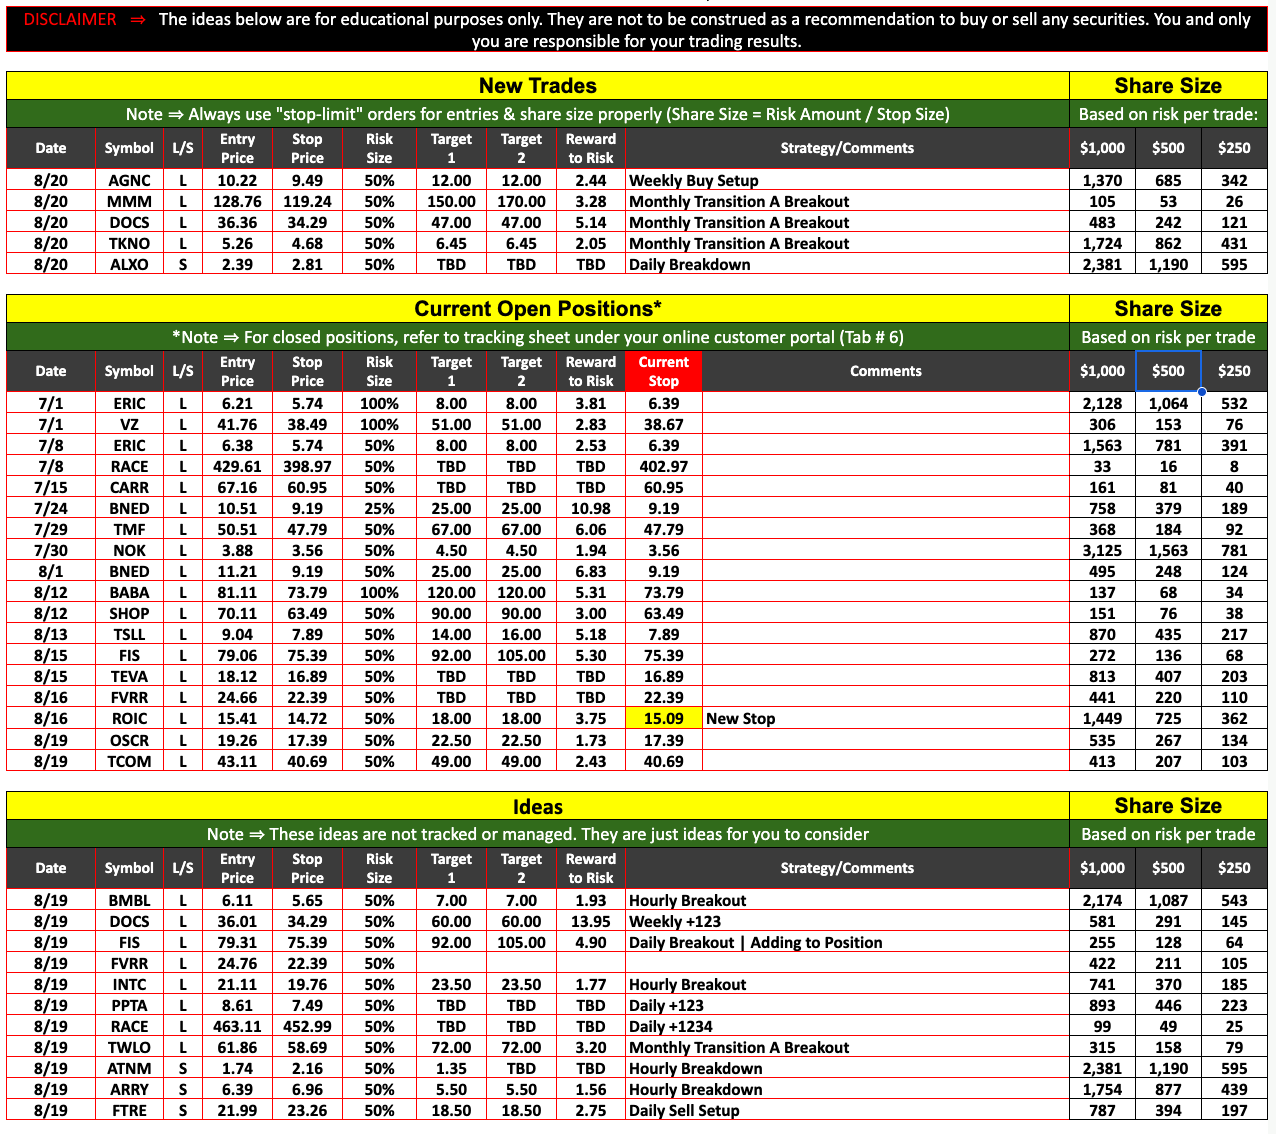Select the TSLL symbol cell
The width and height of the screenshot is (1276, 1134).
129,635
